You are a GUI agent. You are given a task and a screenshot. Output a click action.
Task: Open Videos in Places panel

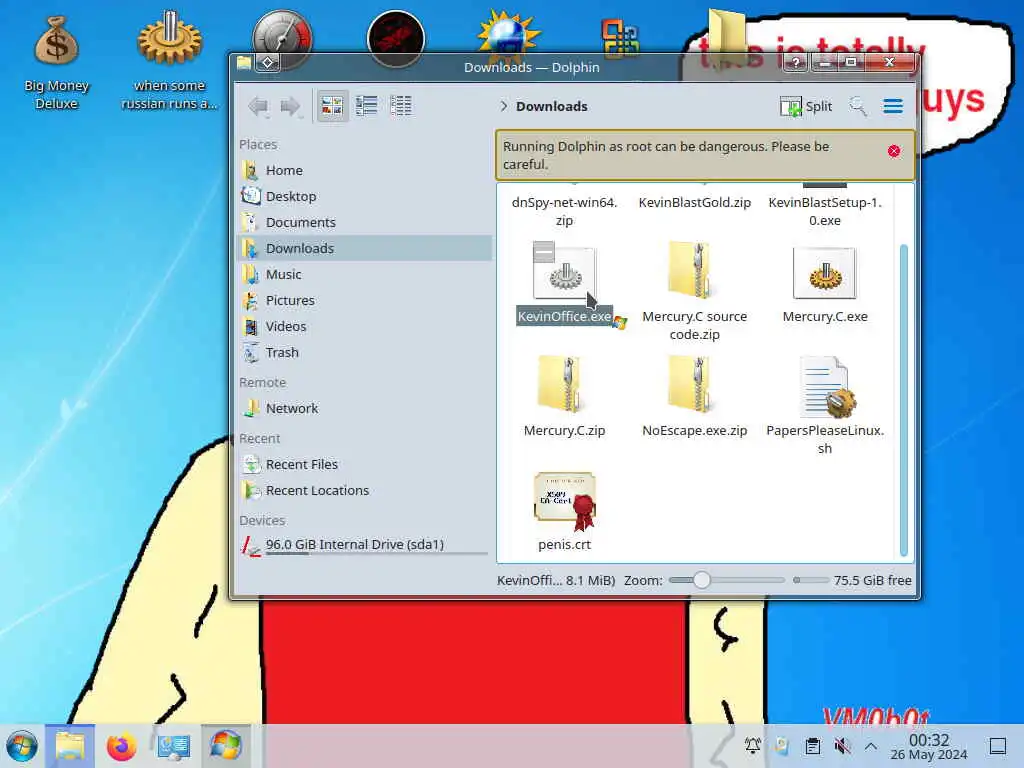point(364,327)
